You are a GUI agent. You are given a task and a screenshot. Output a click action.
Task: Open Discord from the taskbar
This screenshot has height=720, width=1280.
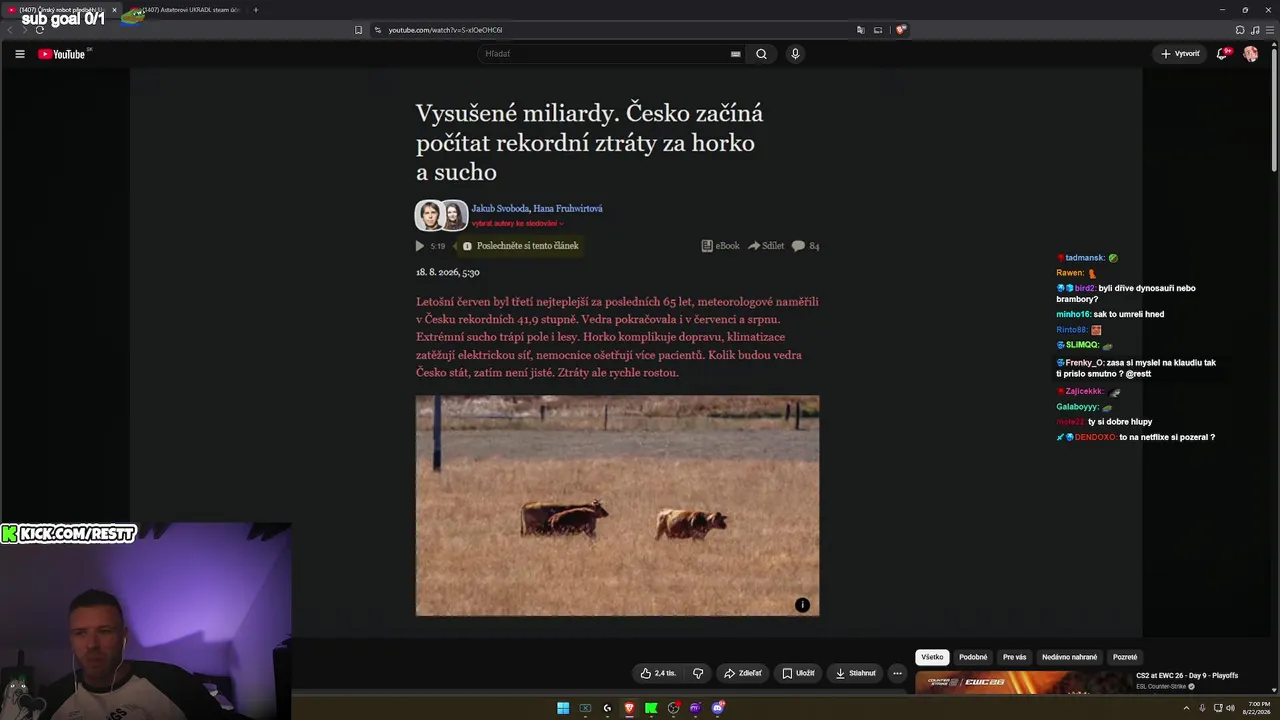tap(718, 708)
